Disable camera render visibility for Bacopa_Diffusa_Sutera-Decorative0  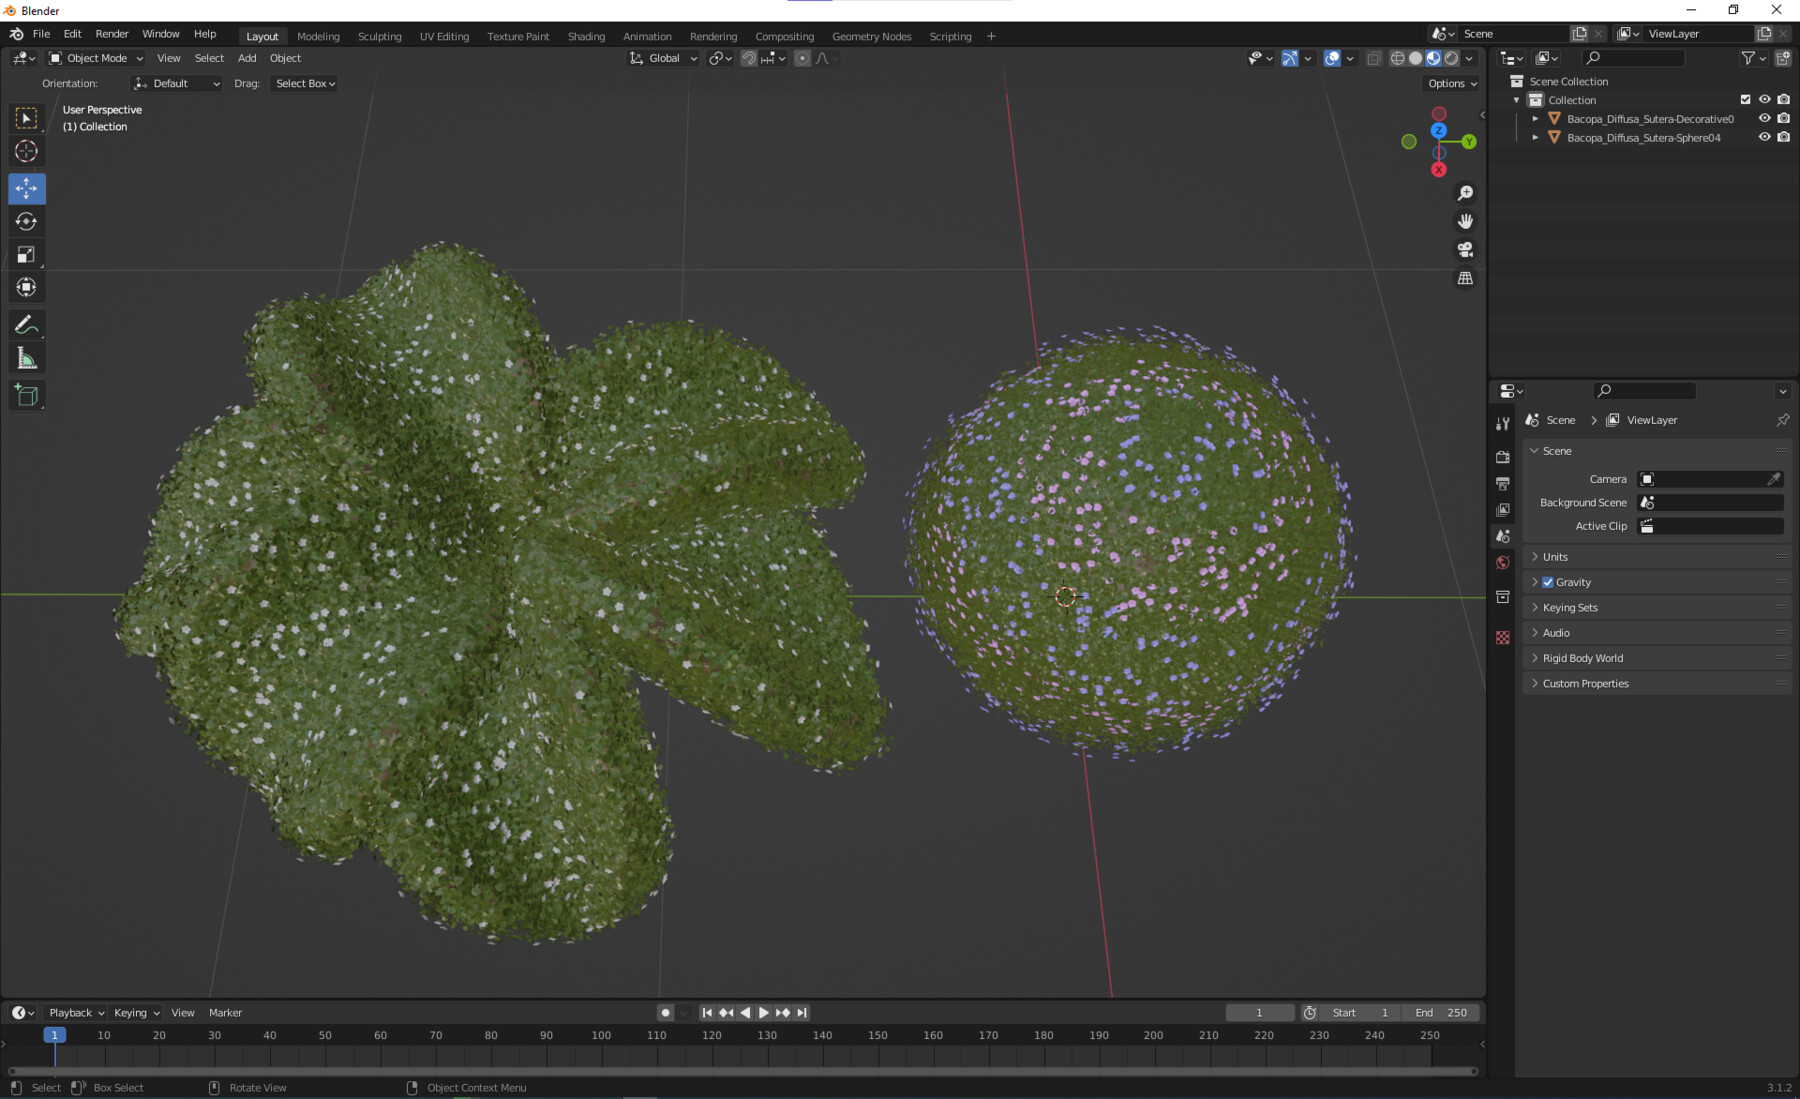1783,118
